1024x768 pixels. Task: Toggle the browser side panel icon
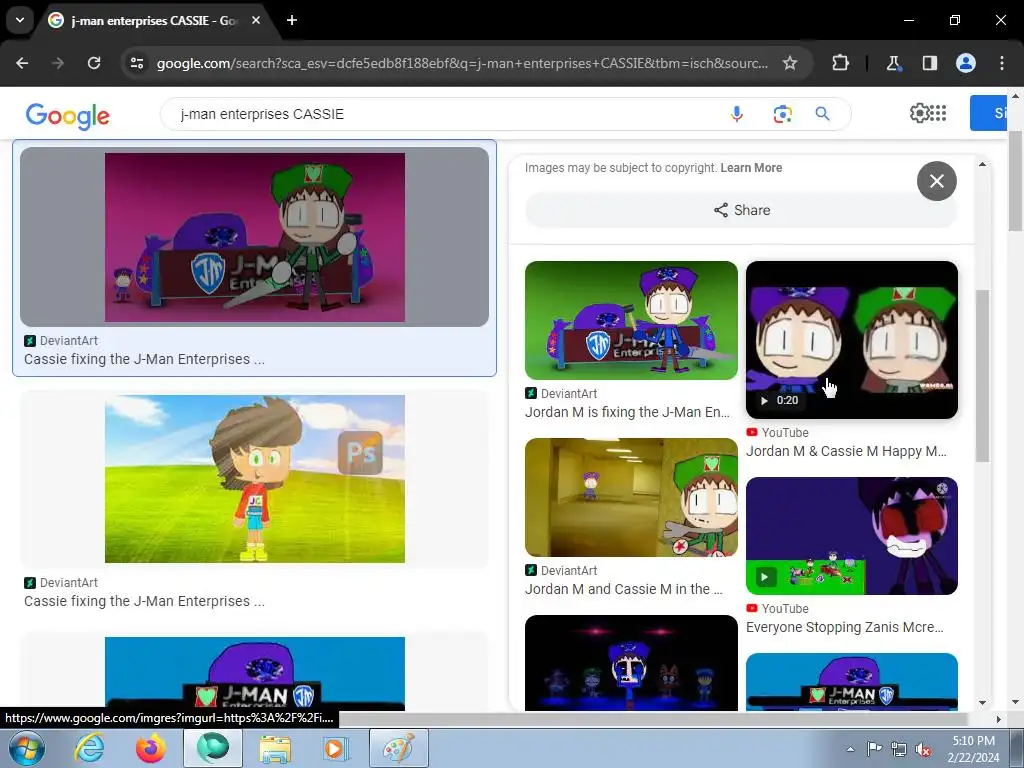929,63
